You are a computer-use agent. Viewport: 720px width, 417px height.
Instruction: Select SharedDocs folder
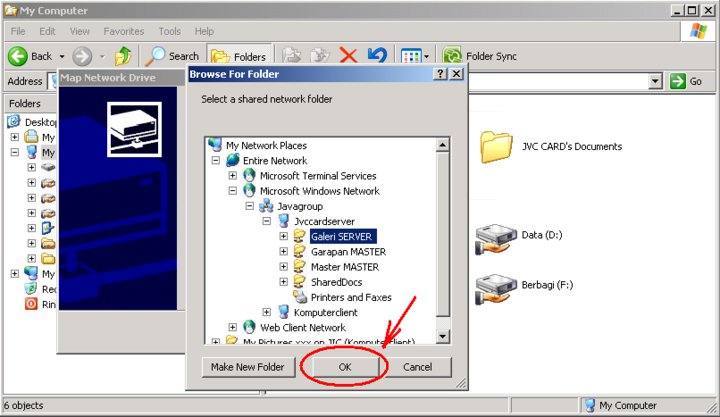point(337,282)
